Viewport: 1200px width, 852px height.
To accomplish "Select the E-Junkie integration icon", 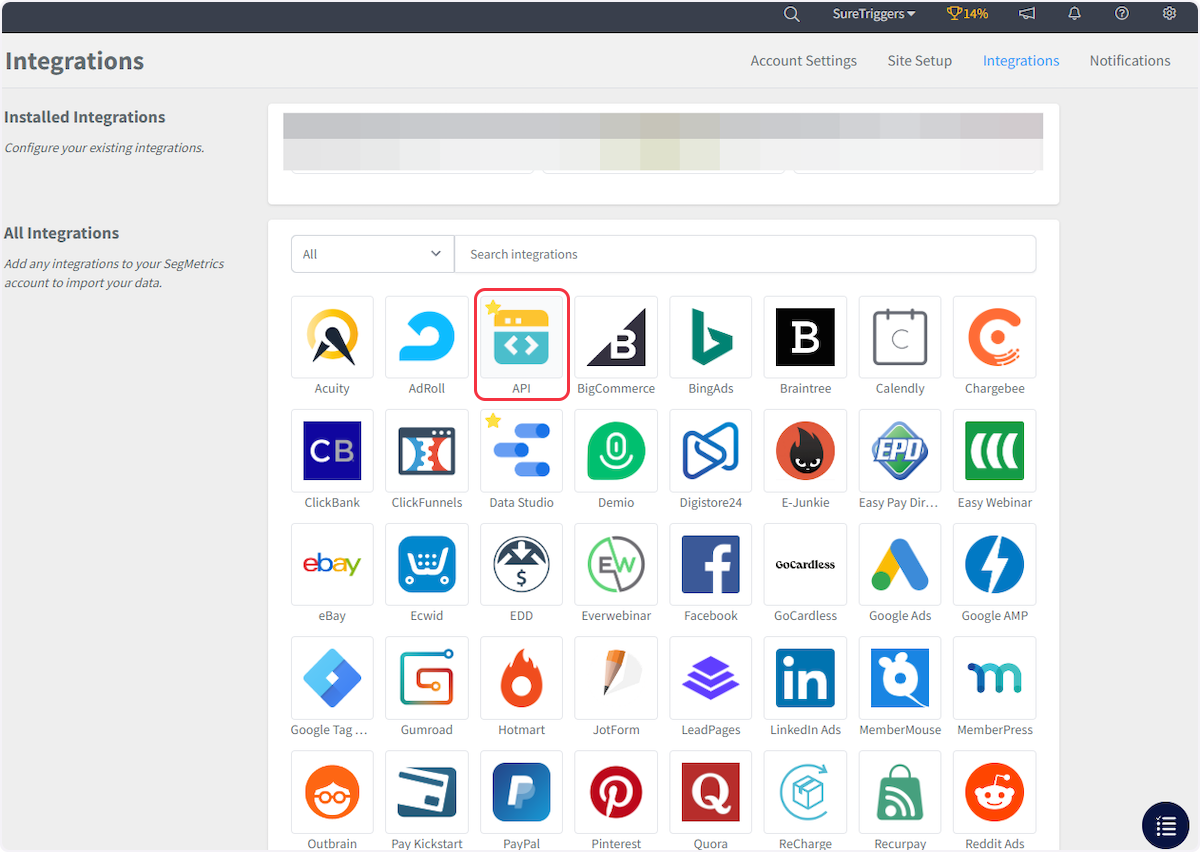I will tap(805, 451).
